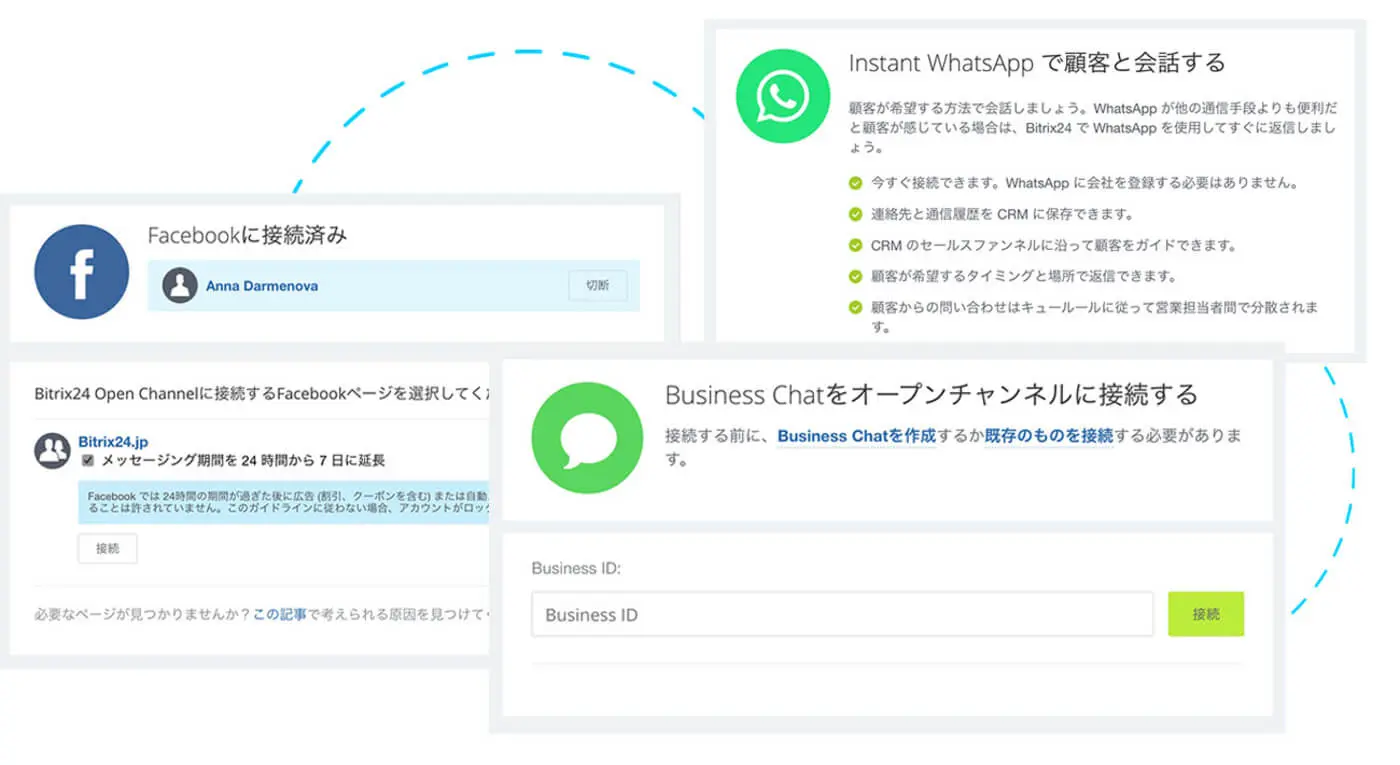Toggle the メッセージング期間 extension checkbox
This screenshot has height=765, width=1400.
pos(88,461)
